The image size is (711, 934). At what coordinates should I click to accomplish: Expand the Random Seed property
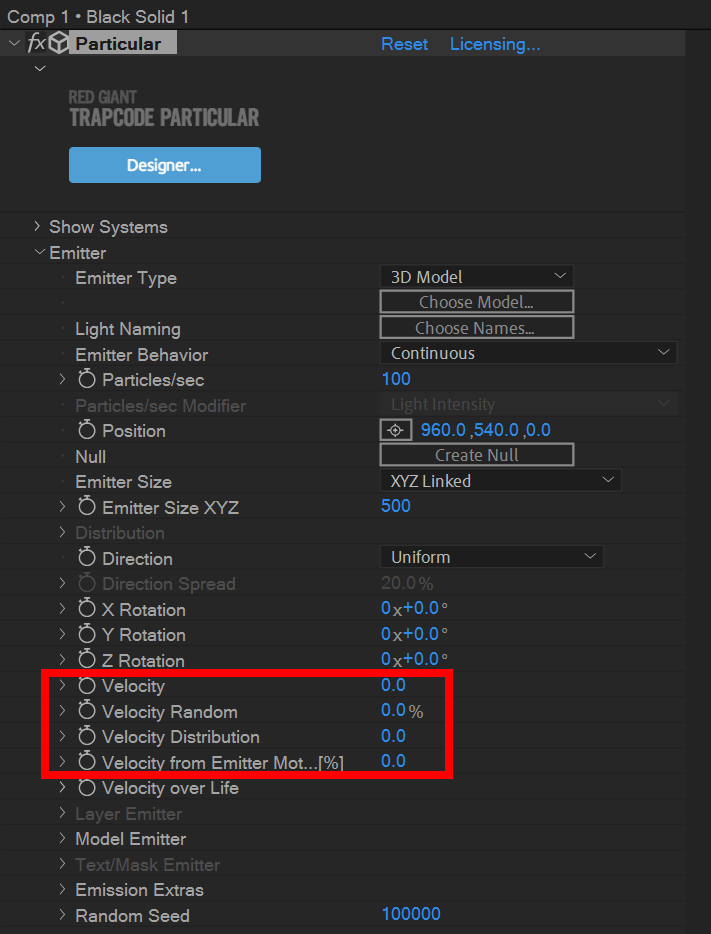62,915
